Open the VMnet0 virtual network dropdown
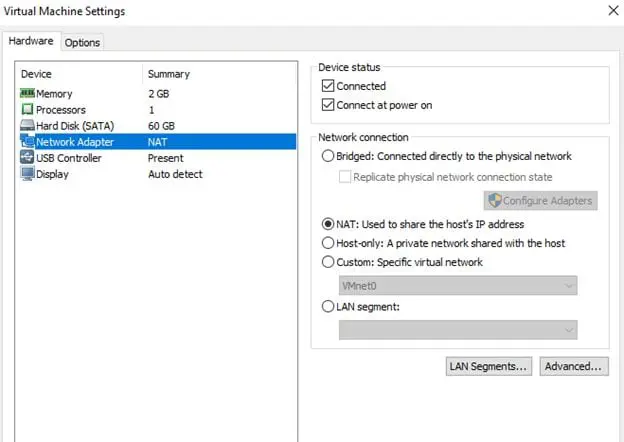 (458, 285)
